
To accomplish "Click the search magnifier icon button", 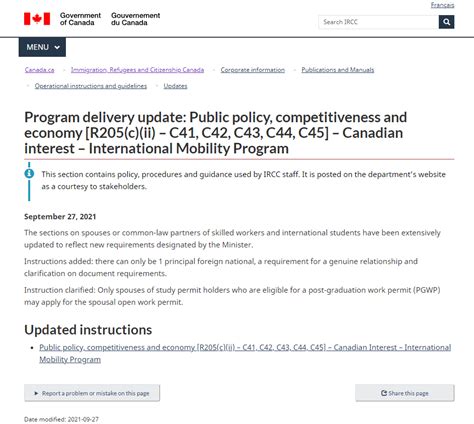I will click(446, 22).
